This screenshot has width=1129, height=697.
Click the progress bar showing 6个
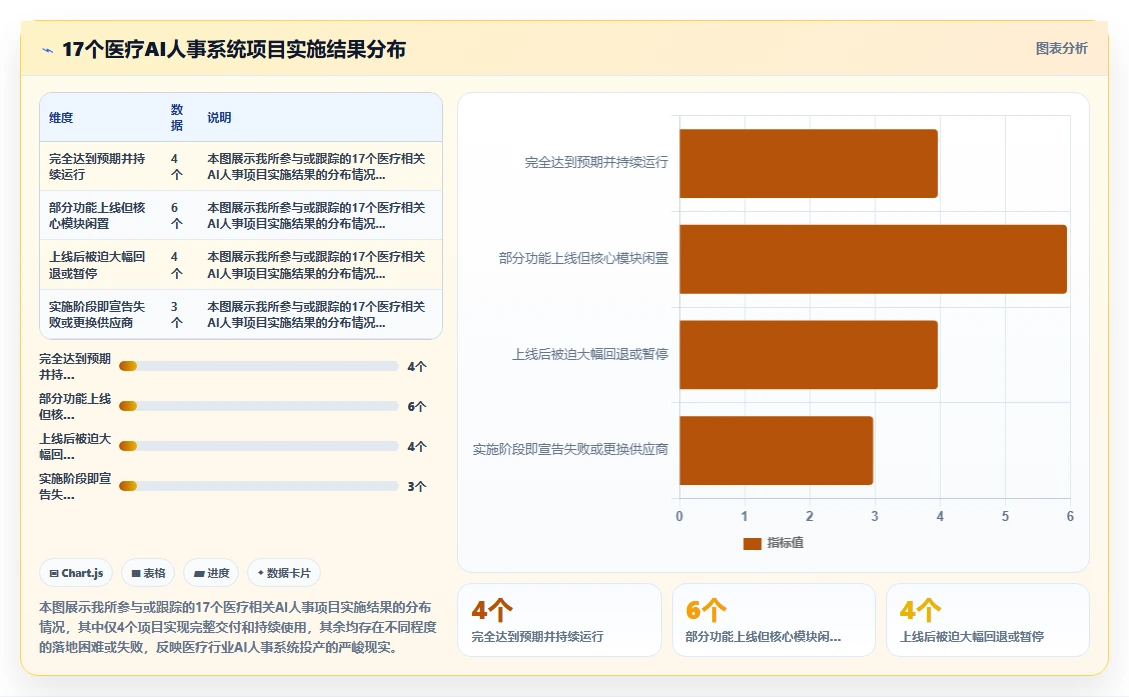click(258, 406)
